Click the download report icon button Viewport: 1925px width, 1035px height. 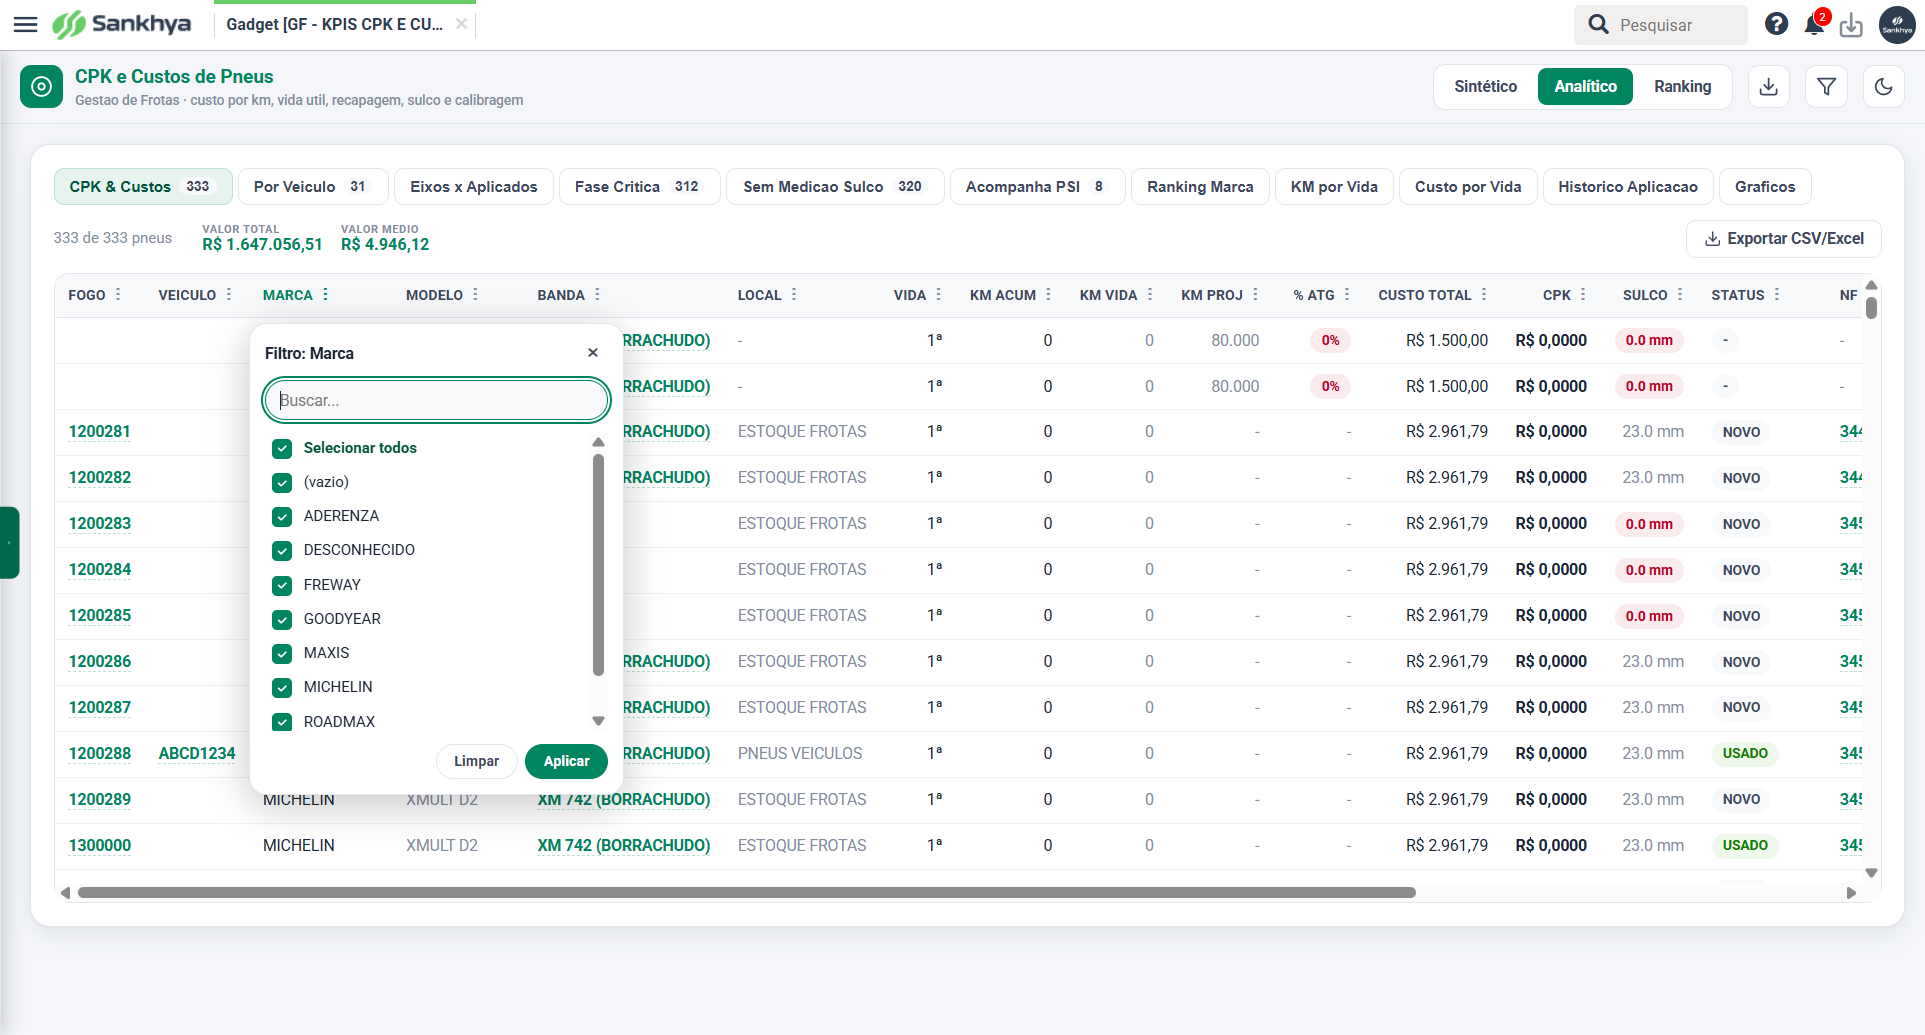click(x=1768, y=87)
